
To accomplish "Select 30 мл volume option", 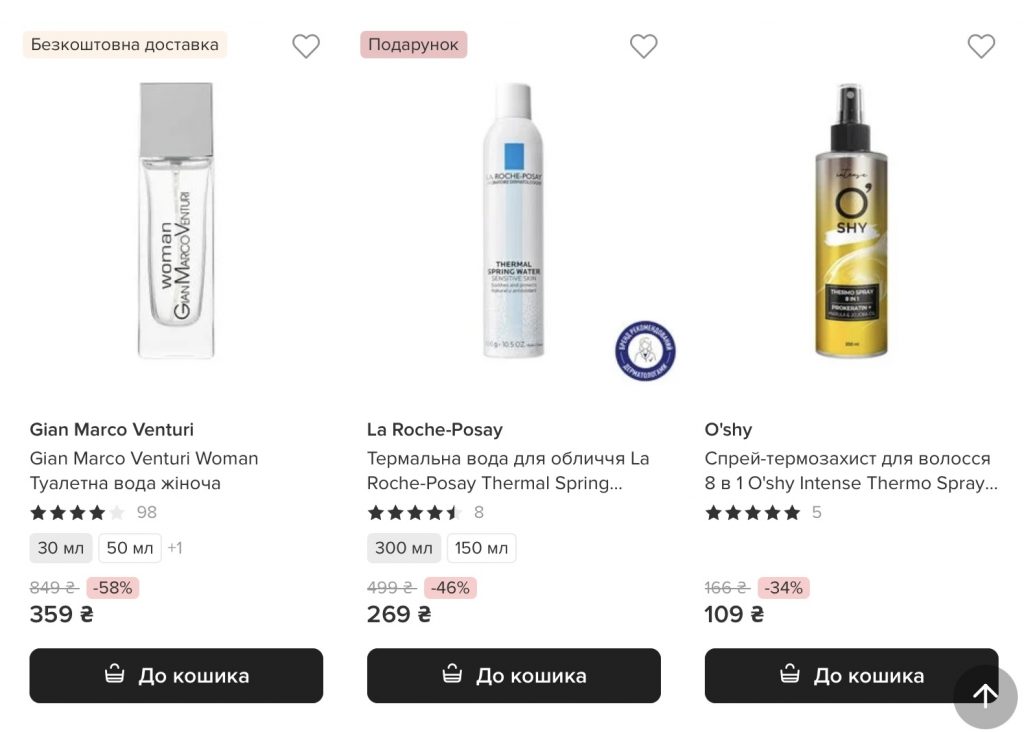I will (x=61, y=548).
